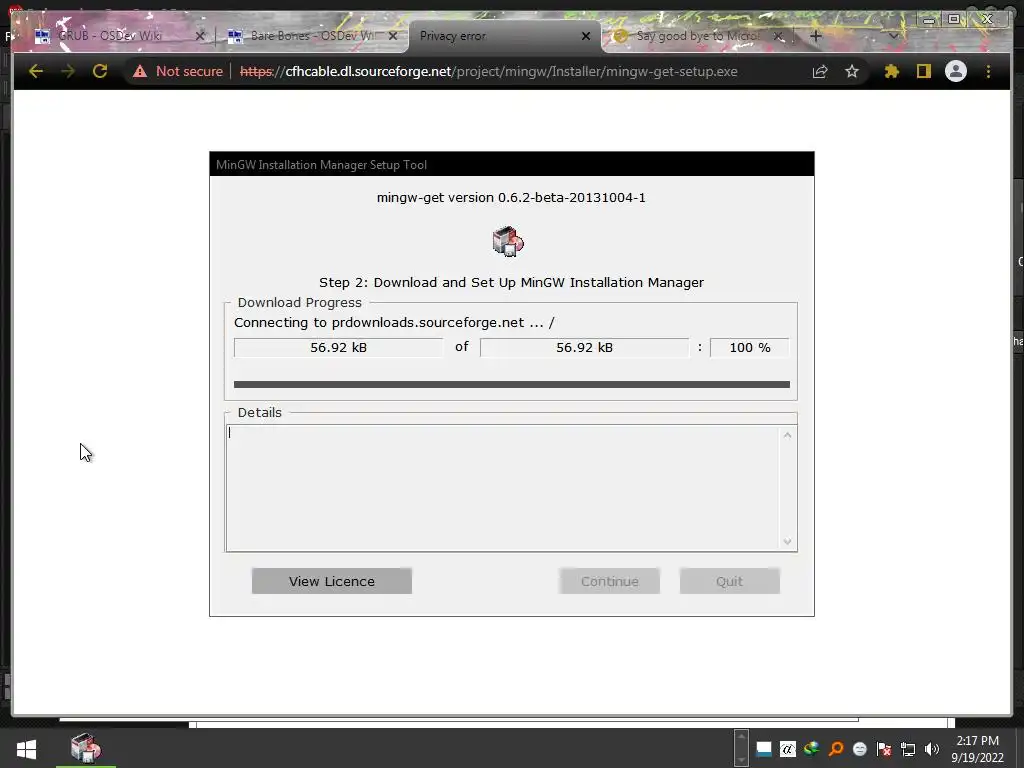Click the tray toolbar up arrow
Screen dimensions: 1024x768
click(x=741, y=737)
